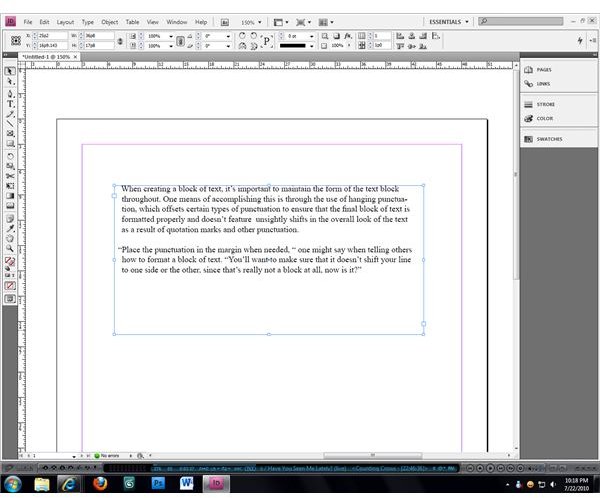Image resolution: width=600 pixels, height=498 pixels.
Task: Select the Free Transform tool
Action: point(10,186)
